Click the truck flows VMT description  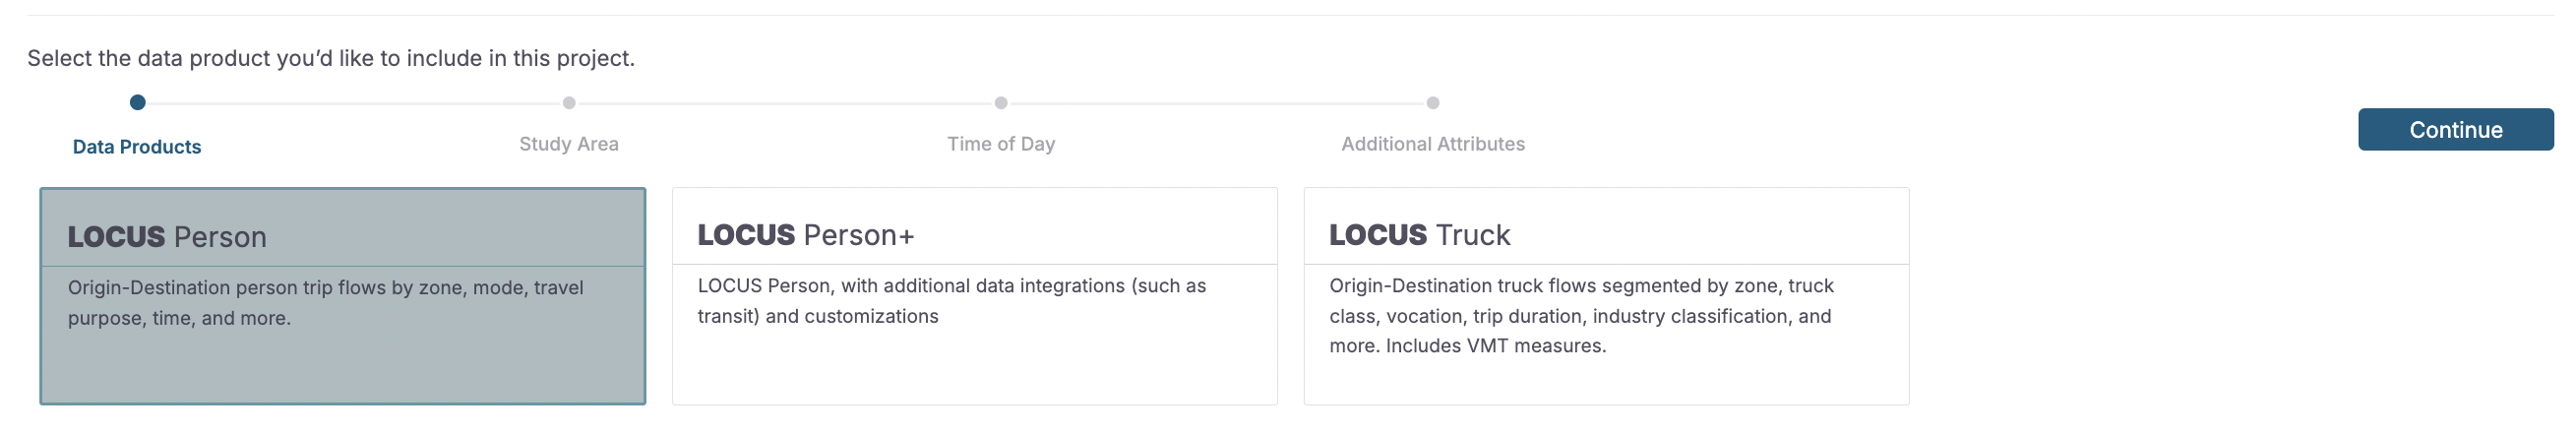[1581, 315]
